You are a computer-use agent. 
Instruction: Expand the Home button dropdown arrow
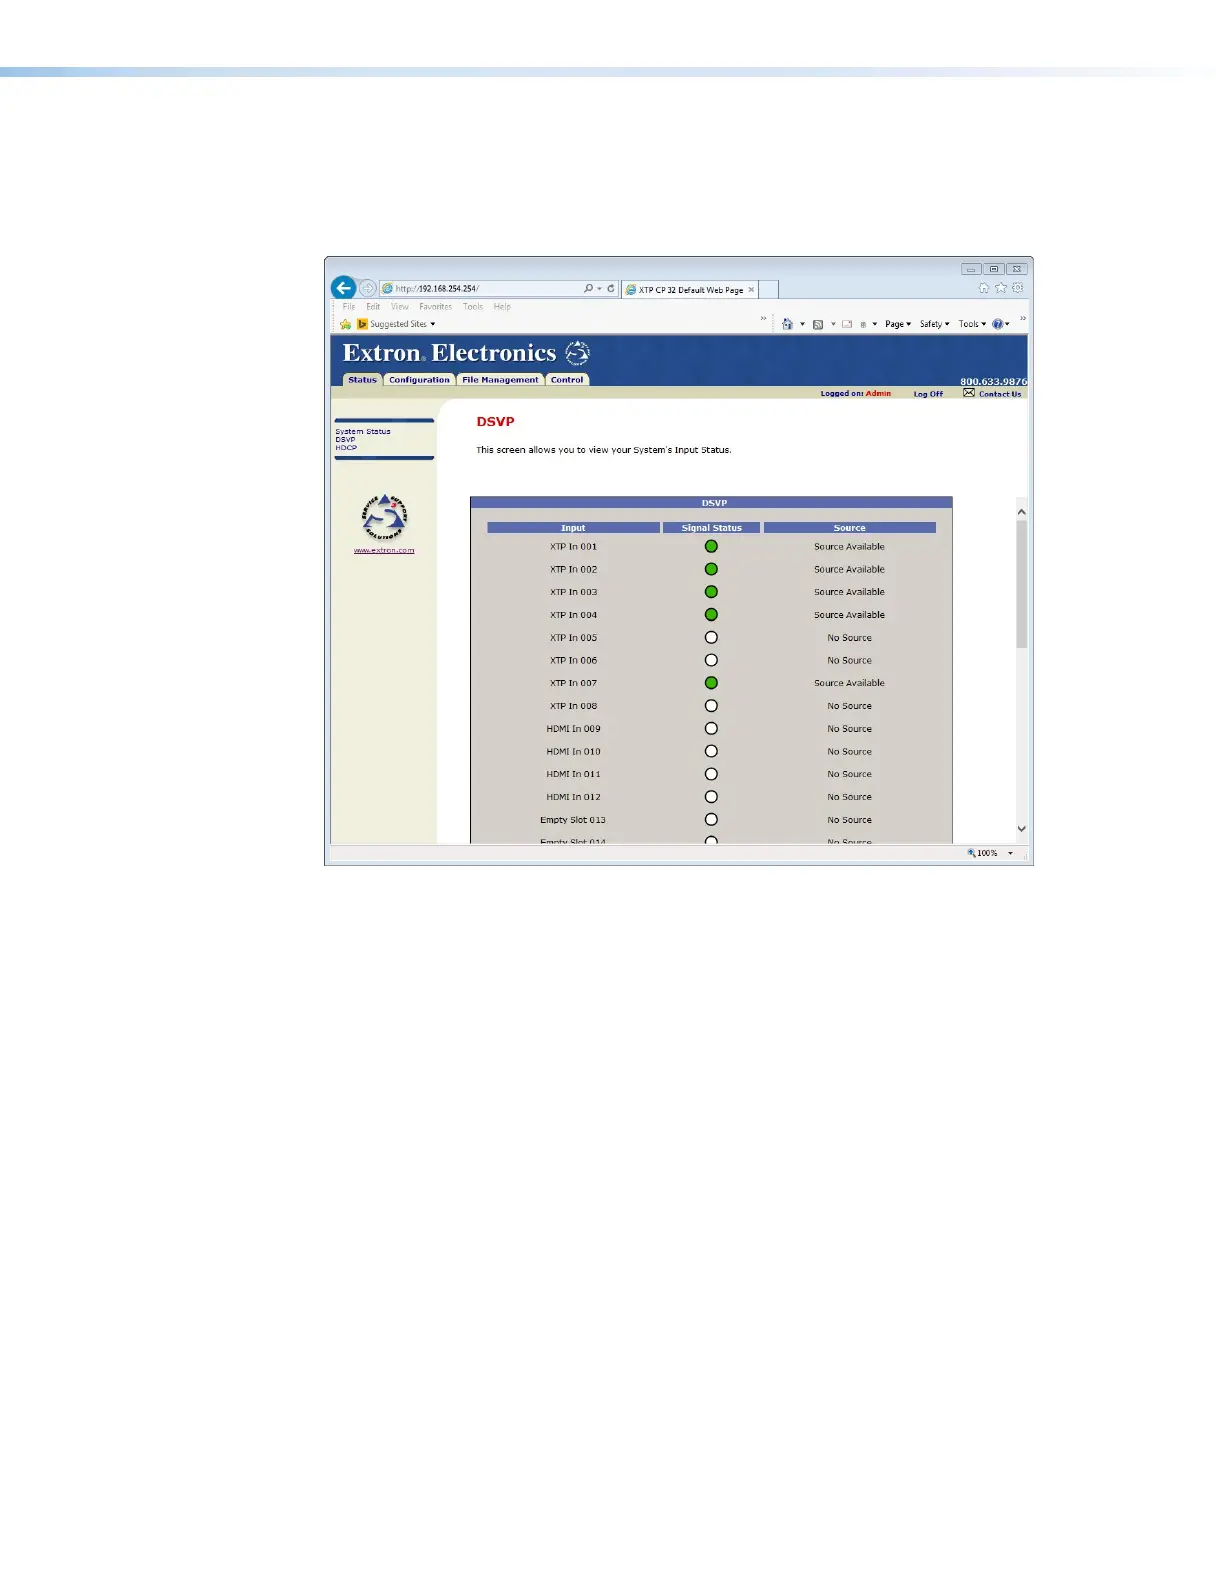[x=802, y=324]
